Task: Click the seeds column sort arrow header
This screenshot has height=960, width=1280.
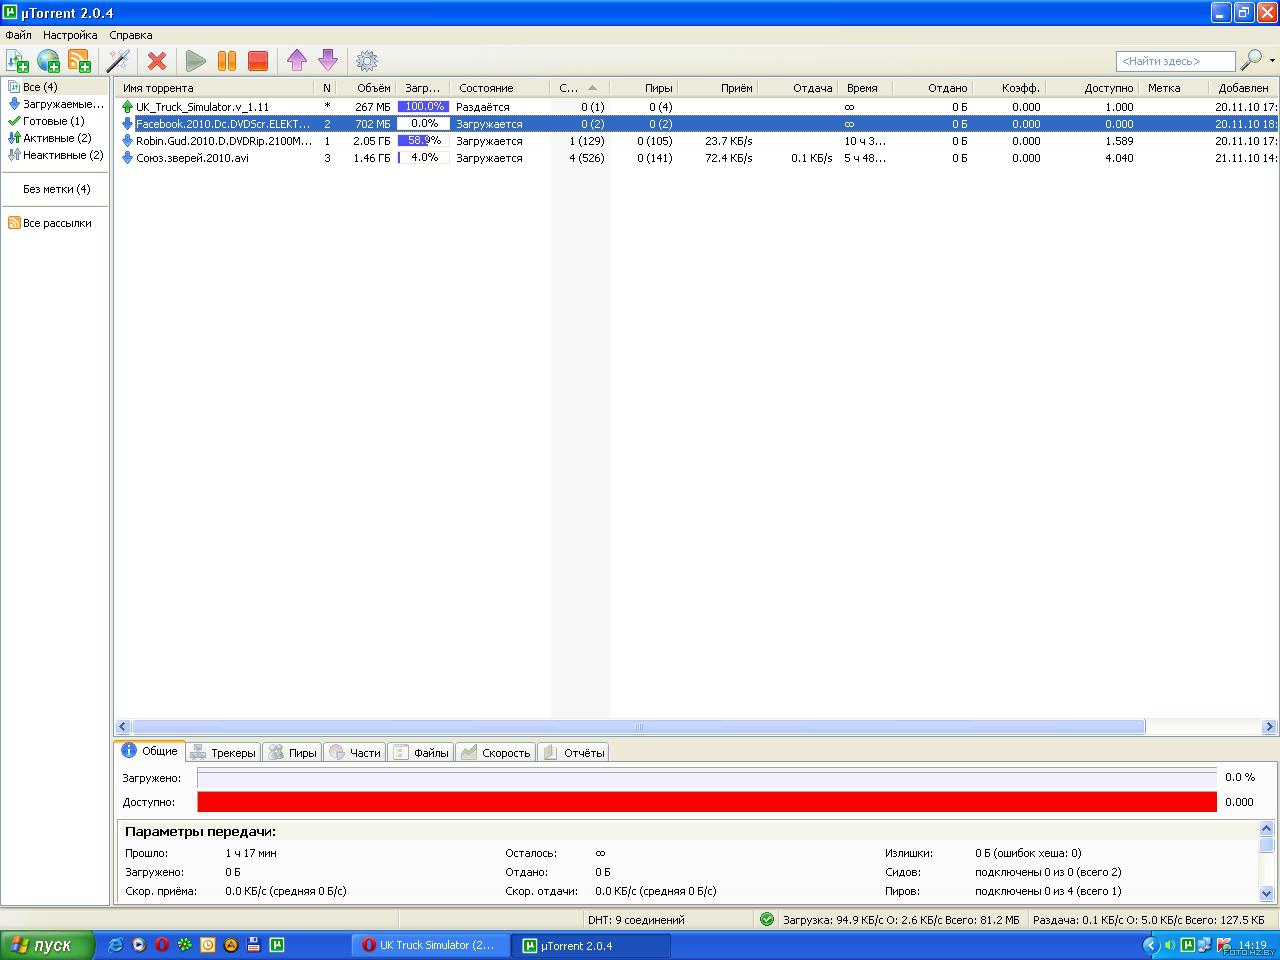Action: coord(579,88)
